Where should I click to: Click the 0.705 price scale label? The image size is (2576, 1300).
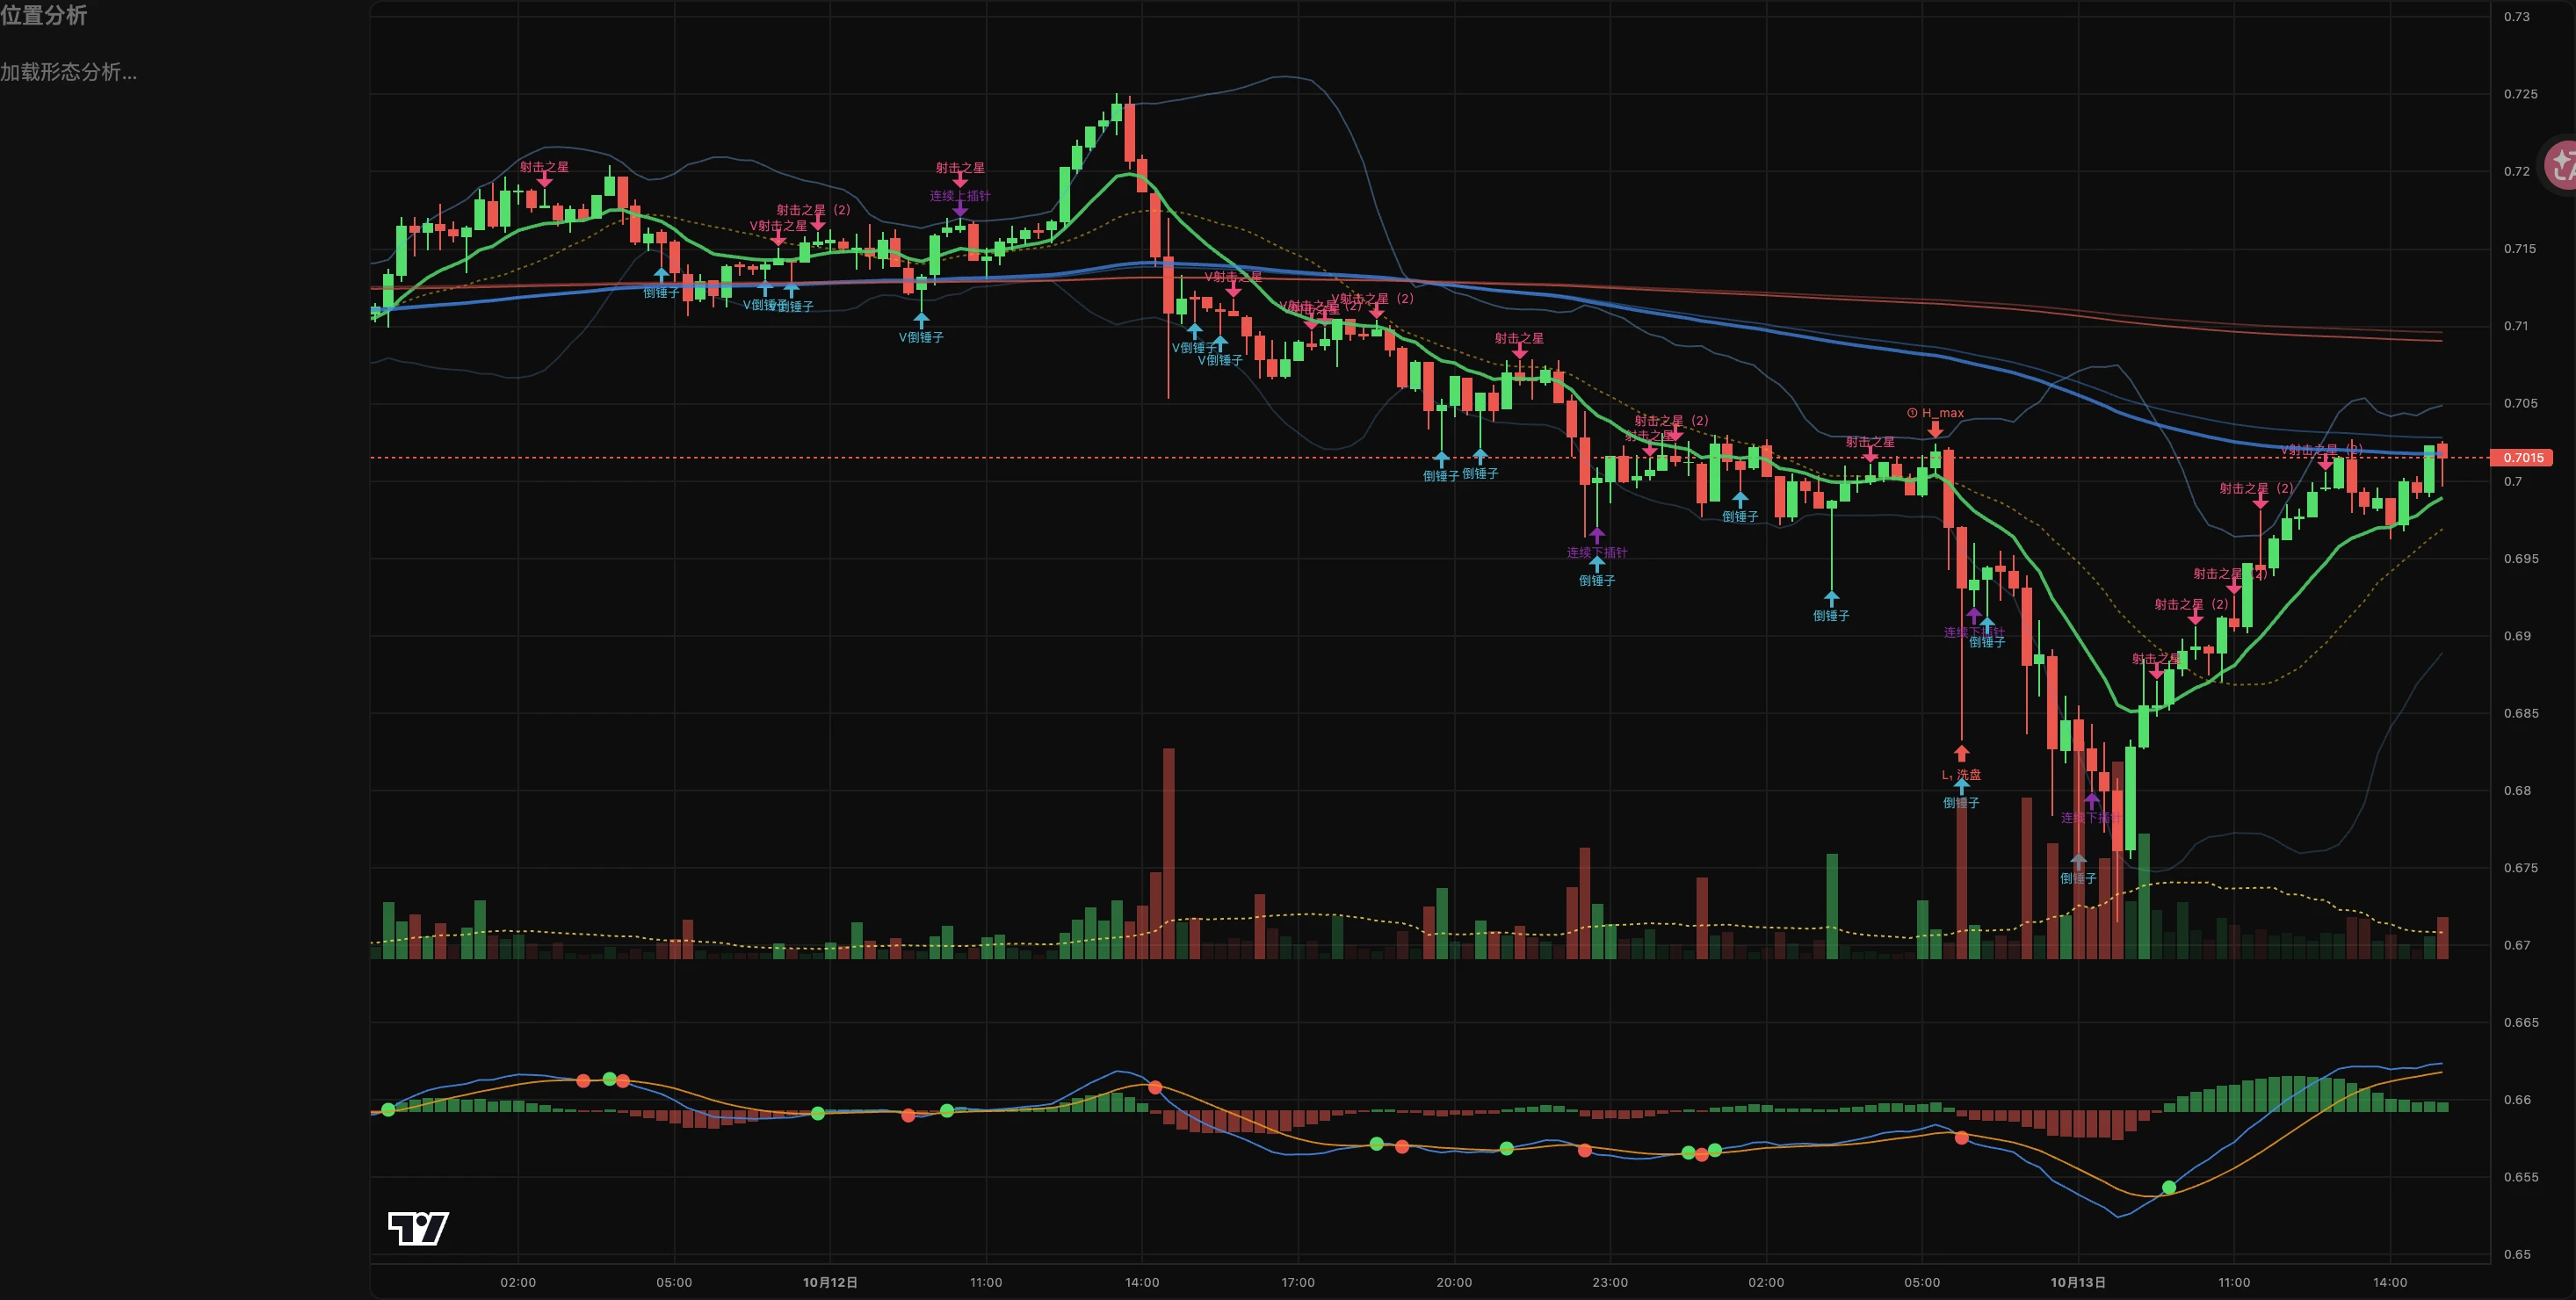2520,404
